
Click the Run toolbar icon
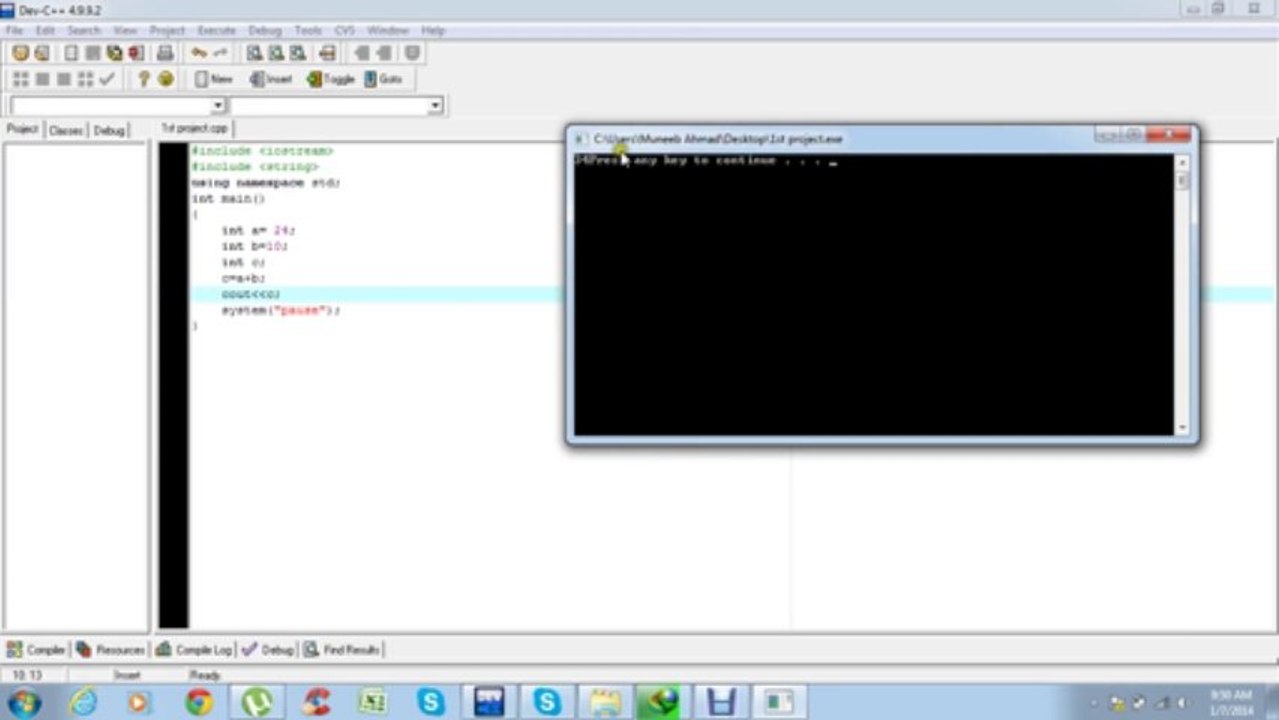pos(42,79)
